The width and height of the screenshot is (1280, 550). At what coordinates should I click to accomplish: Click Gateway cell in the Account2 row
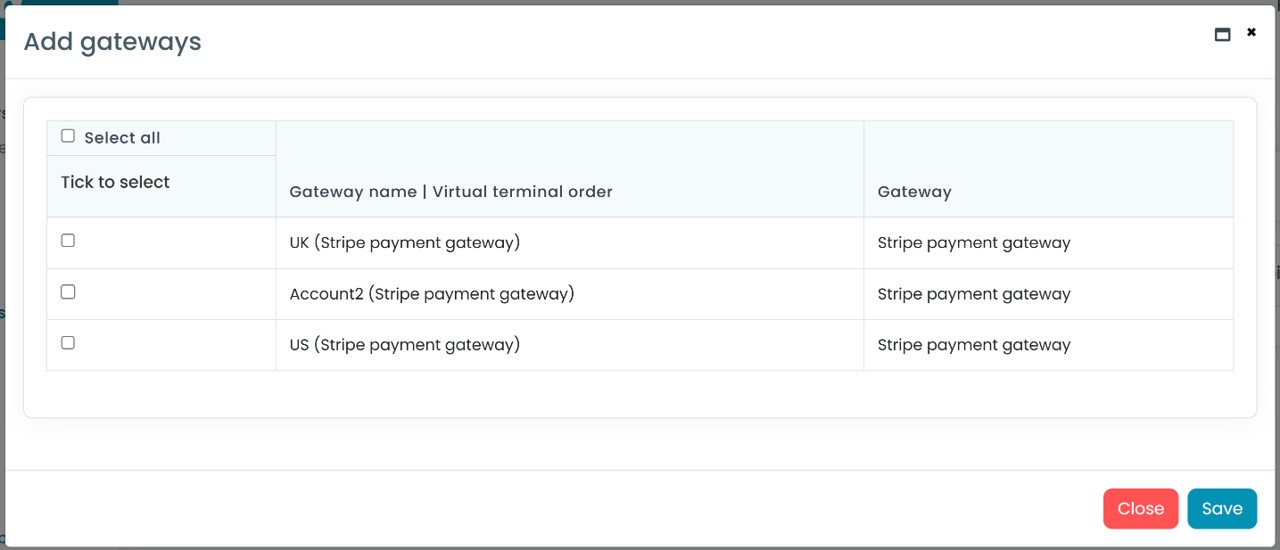pyautogui.click(x=973, y=294)
